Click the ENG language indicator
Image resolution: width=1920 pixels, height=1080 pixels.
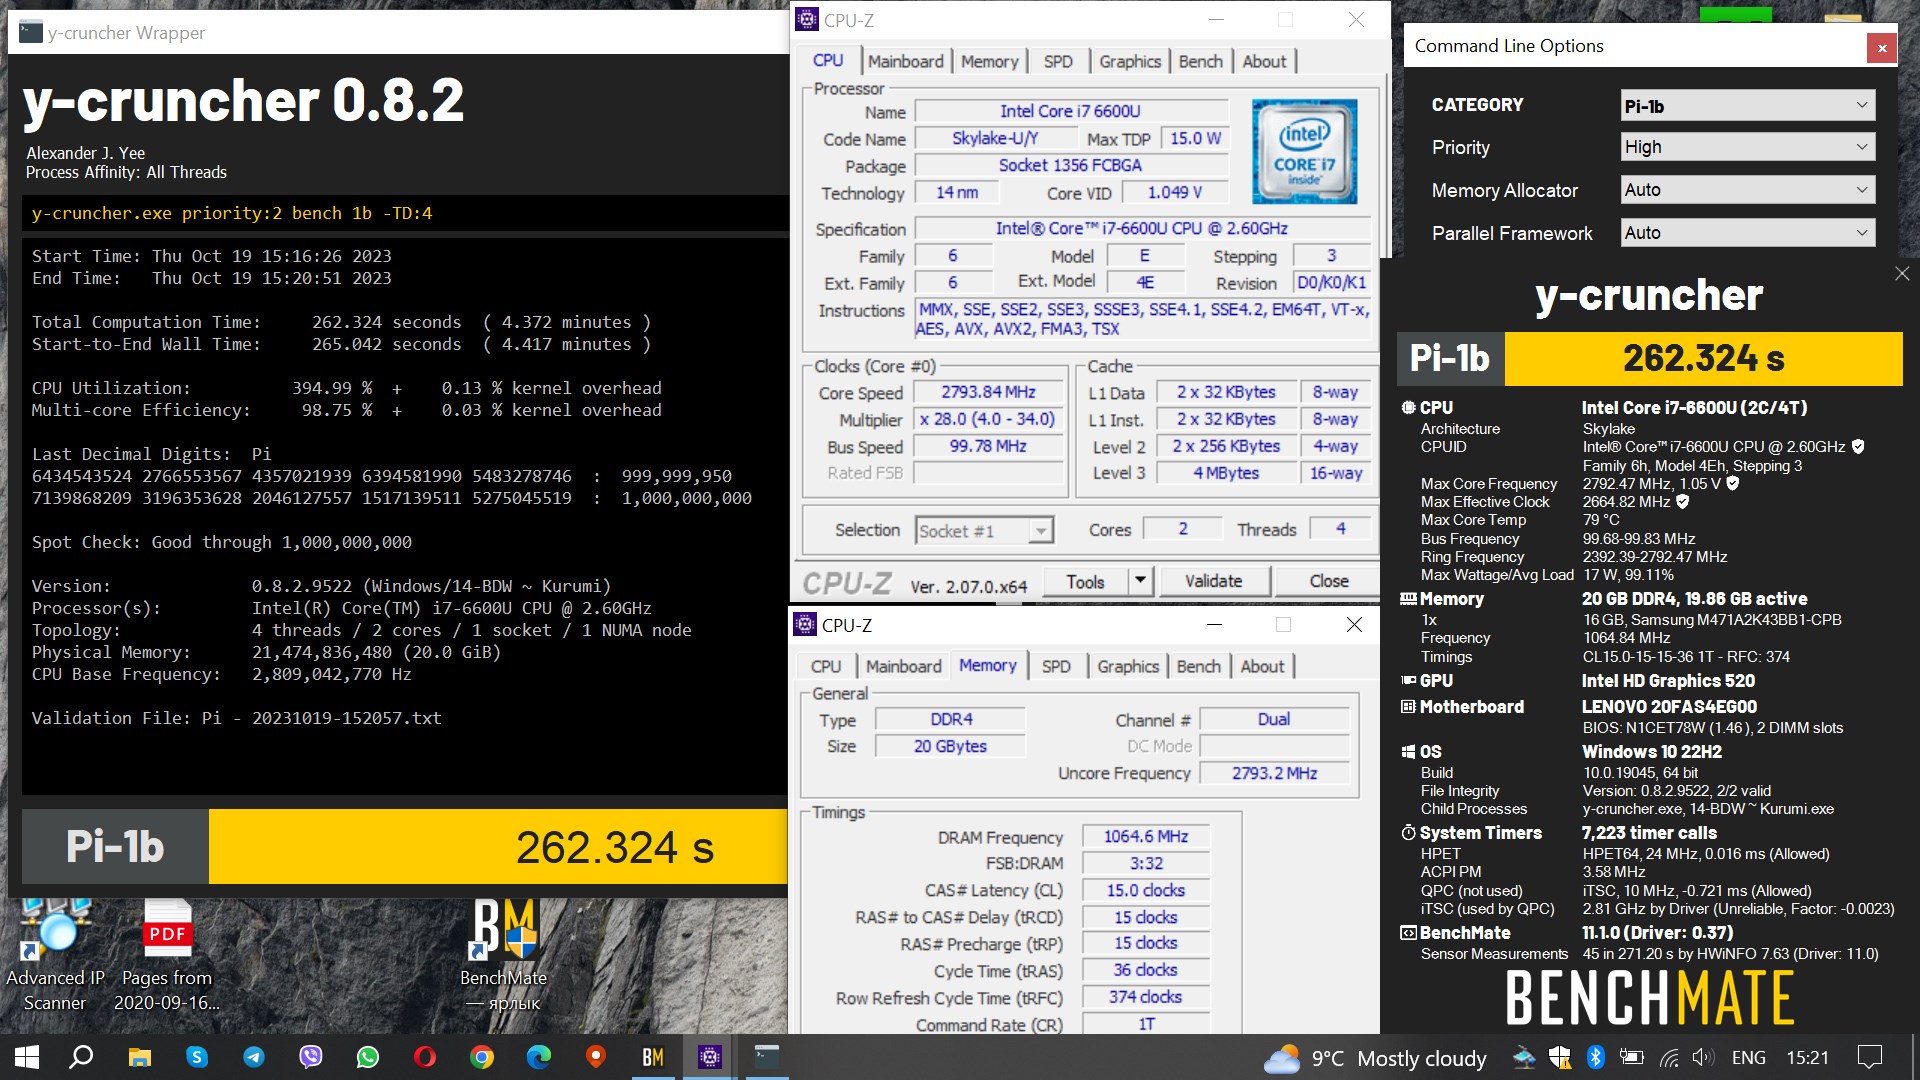[1748, 1057]
